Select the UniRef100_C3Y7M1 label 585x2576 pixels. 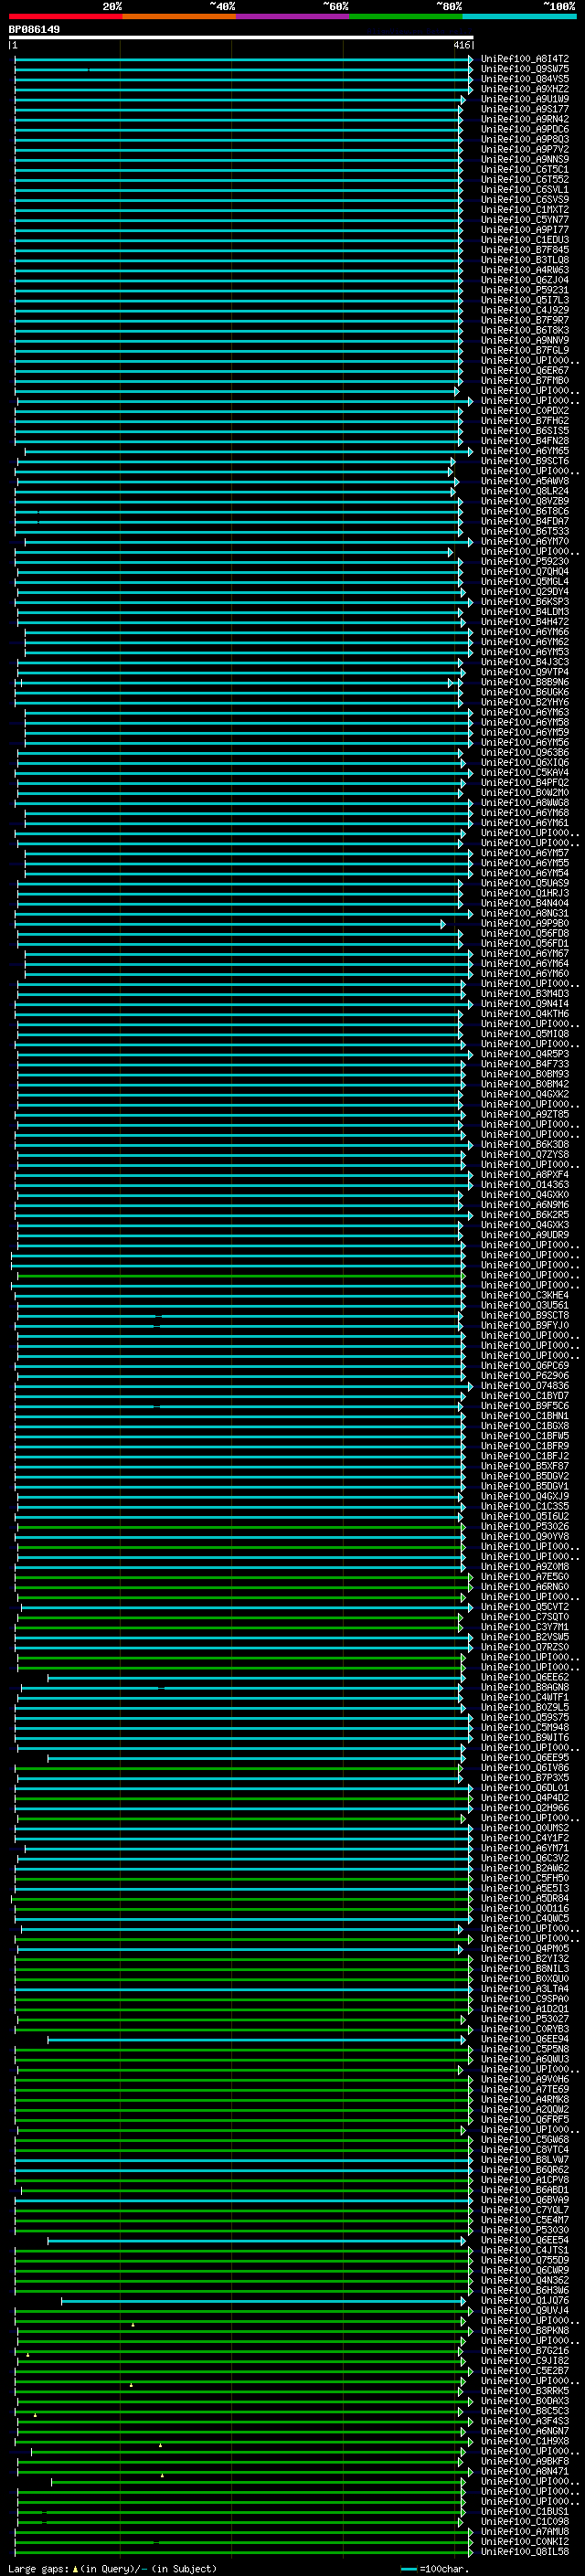tap(525, 1627)
